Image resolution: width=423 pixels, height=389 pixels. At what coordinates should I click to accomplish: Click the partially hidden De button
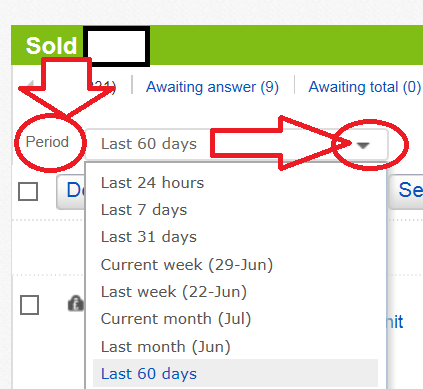tap(71, 192)
